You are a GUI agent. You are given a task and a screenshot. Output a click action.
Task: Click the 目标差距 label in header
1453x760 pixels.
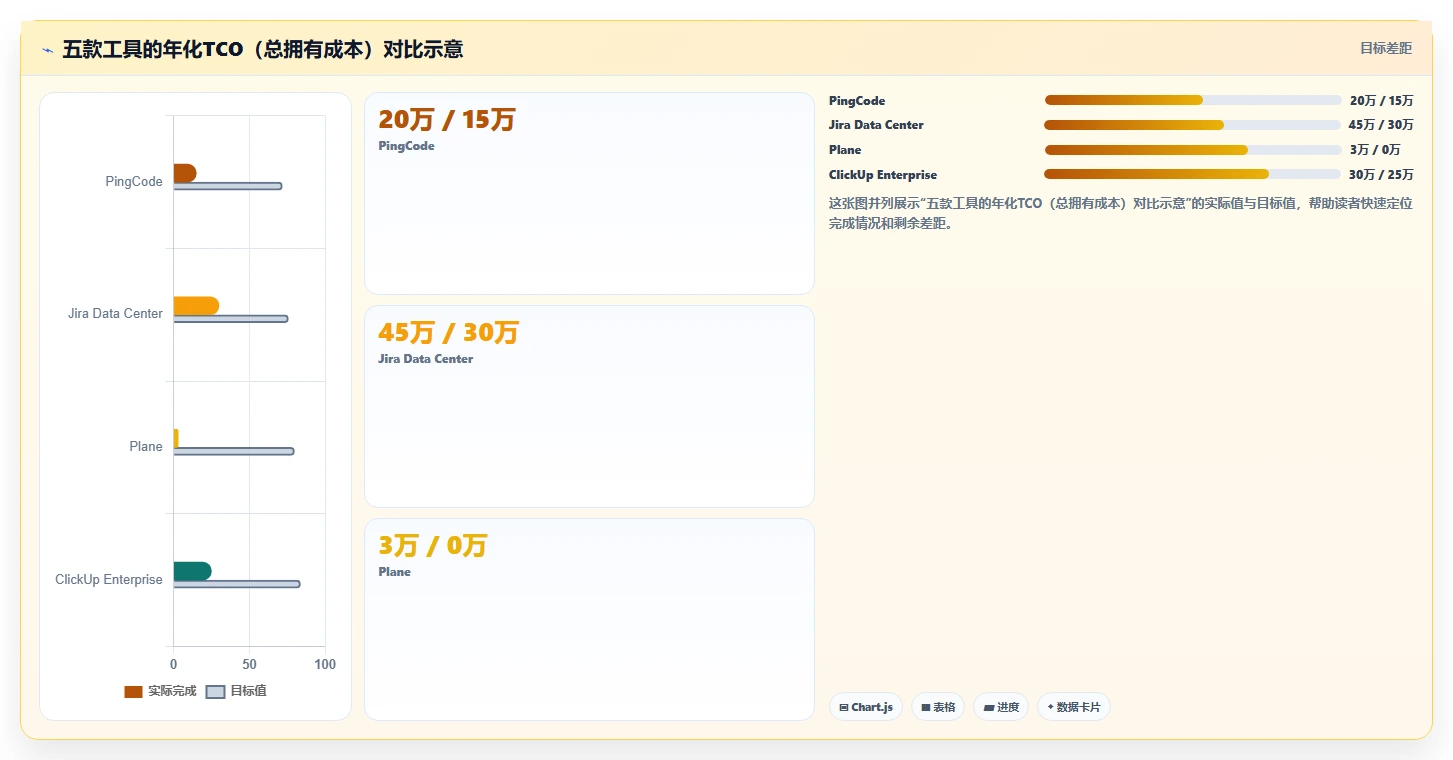tap(1385, 48)
